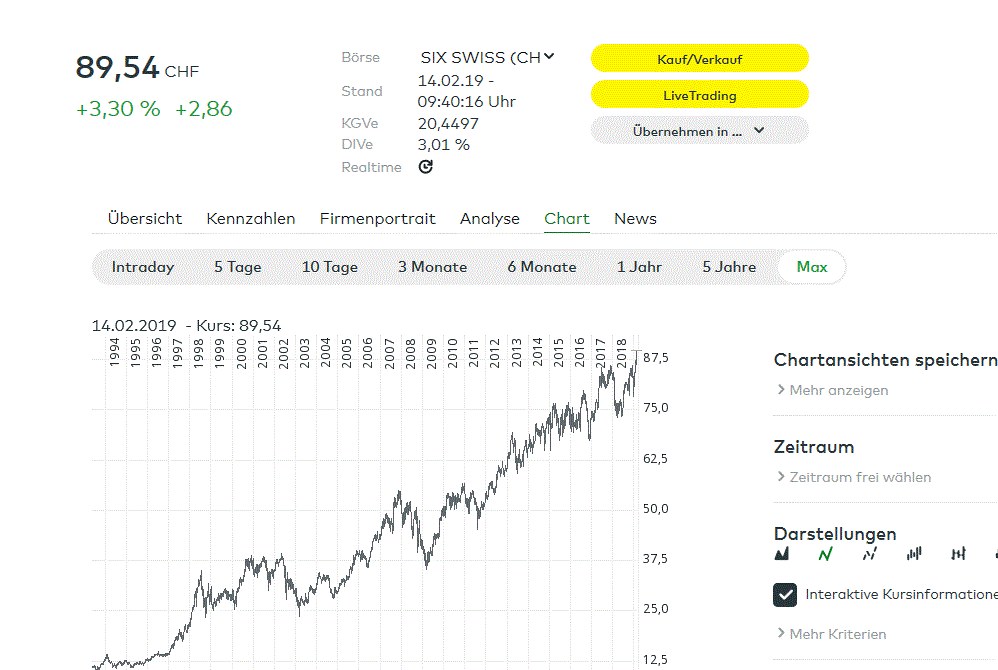Screen dimensions: 998x670
Task: Switch to the candlestick chart display
Action: pyautogui.click(x=914, y=554)
